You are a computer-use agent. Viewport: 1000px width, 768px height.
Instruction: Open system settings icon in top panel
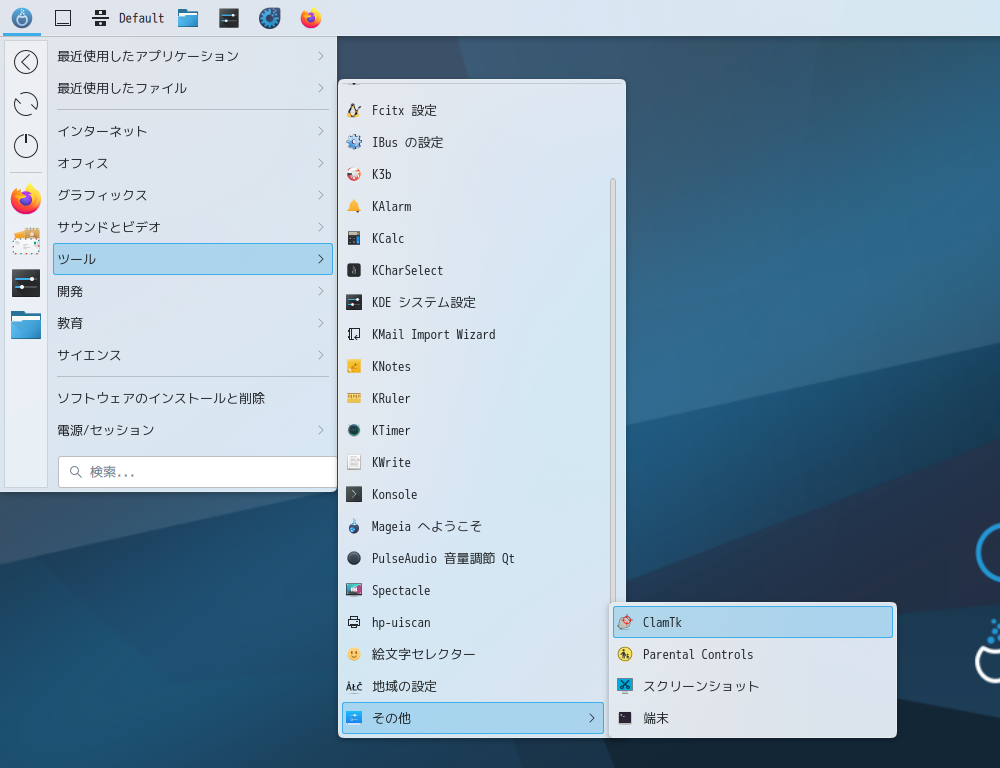[228, 18]
